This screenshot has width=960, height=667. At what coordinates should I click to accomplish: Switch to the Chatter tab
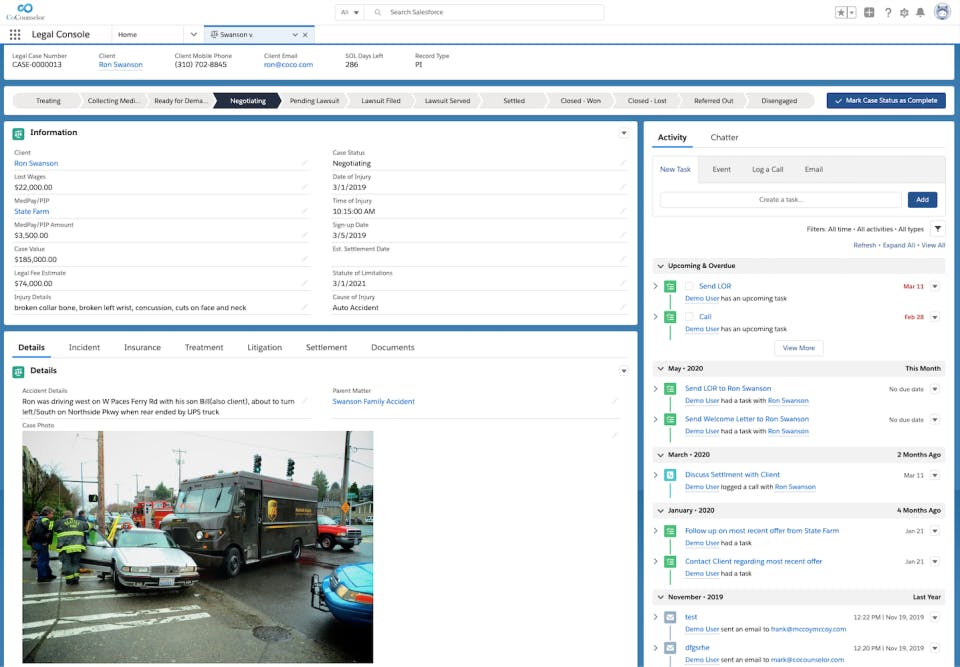coord(724,137)
